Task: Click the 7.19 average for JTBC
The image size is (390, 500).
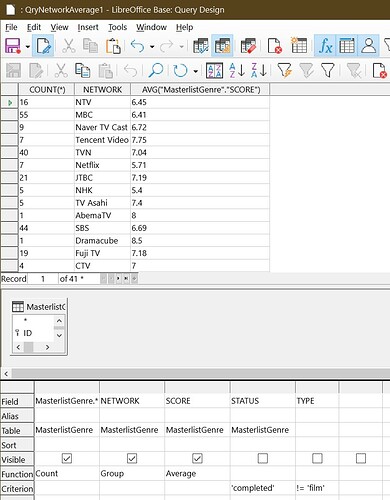Action: (200, 178)
